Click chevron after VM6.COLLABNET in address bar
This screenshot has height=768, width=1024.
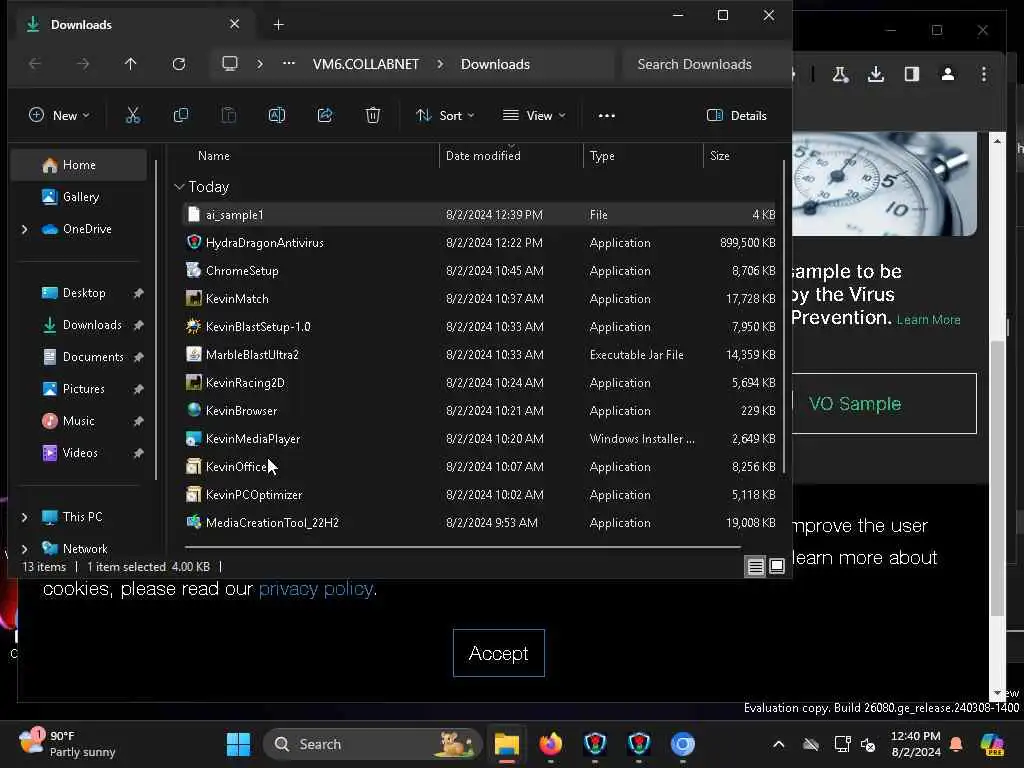tap(440, 64)
